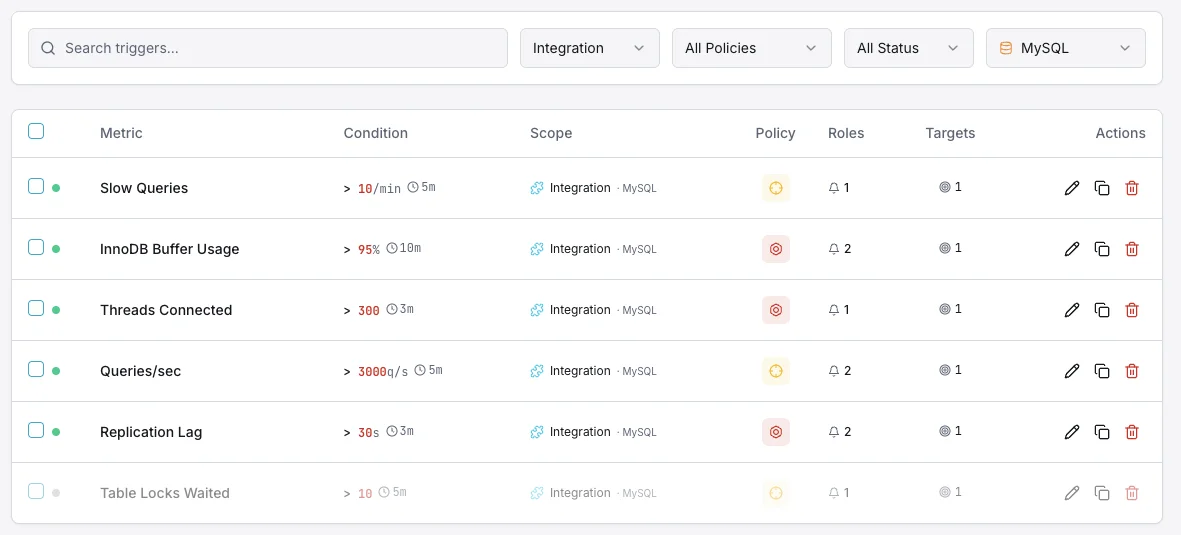The height and width of the screenshot is (535, 1181).
Task: Duplicate the Table Locks Waited trigger
Action: pos(1102,494)
